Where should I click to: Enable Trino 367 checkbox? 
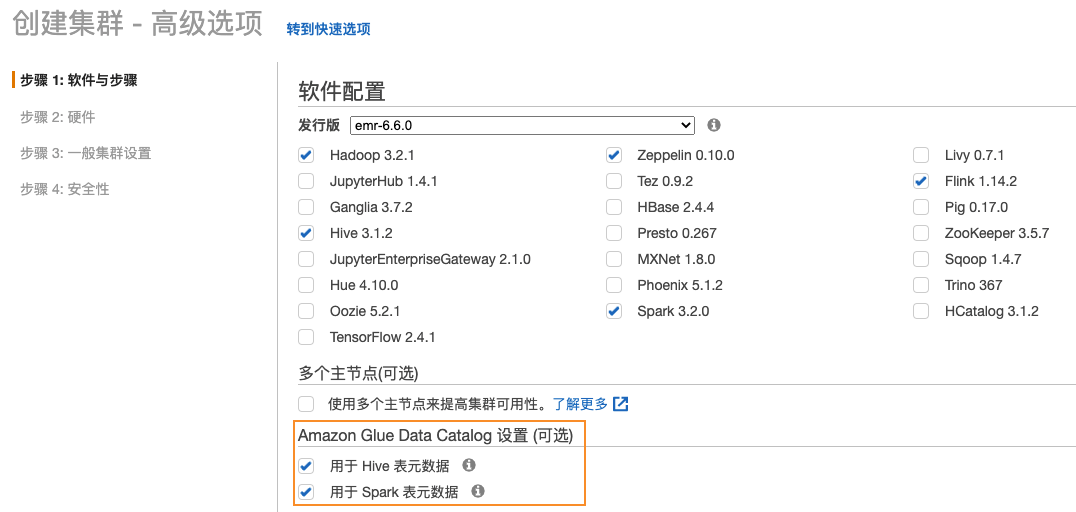(921, 285)
